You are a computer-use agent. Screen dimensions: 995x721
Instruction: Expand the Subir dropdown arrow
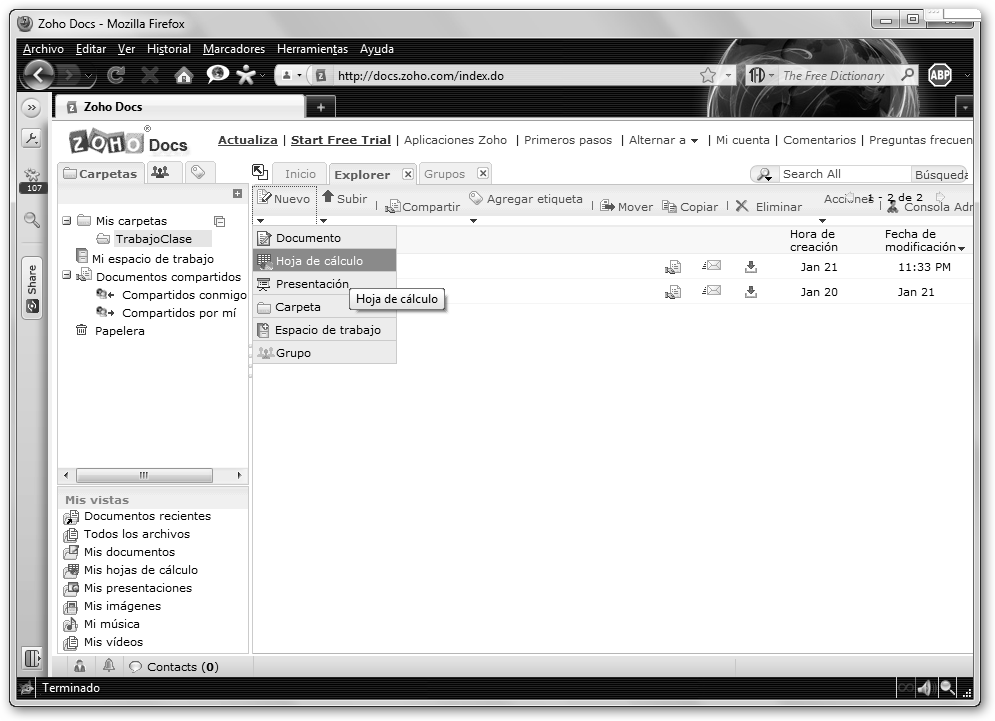point(324,220)
